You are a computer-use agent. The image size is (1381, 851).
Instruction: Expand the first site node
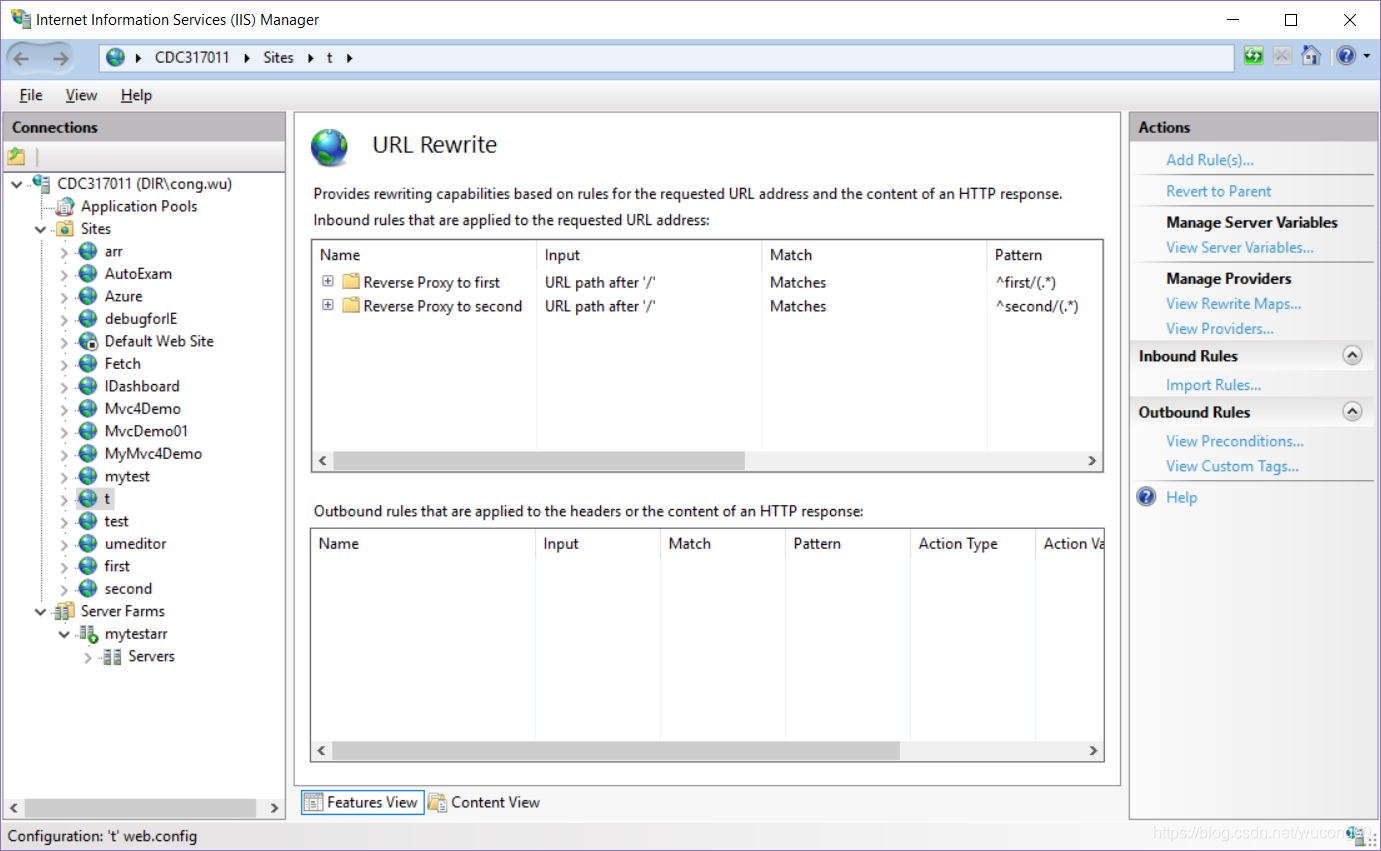point(65,567)
